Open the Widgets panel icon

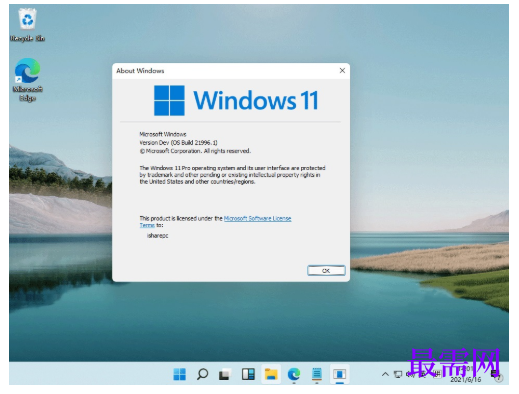coord(248,374)
